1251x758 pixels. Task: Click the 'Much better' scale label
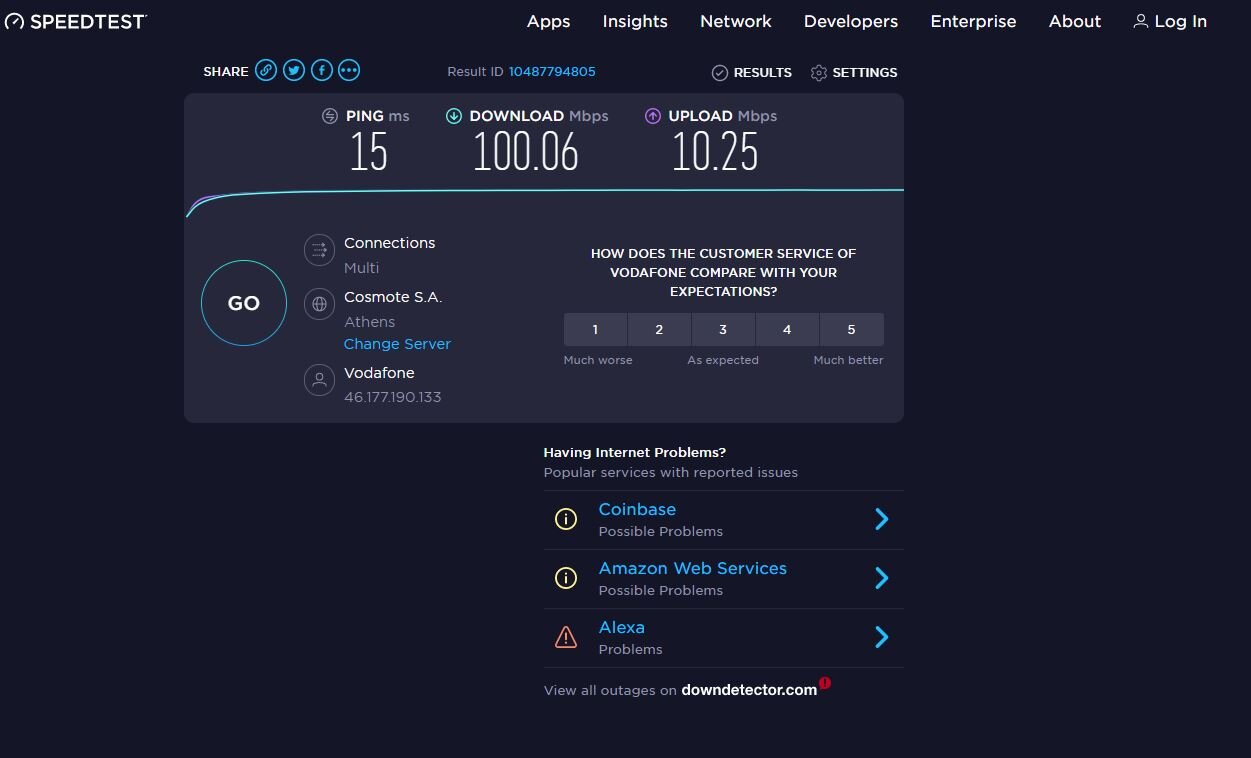tap(848, 360)
